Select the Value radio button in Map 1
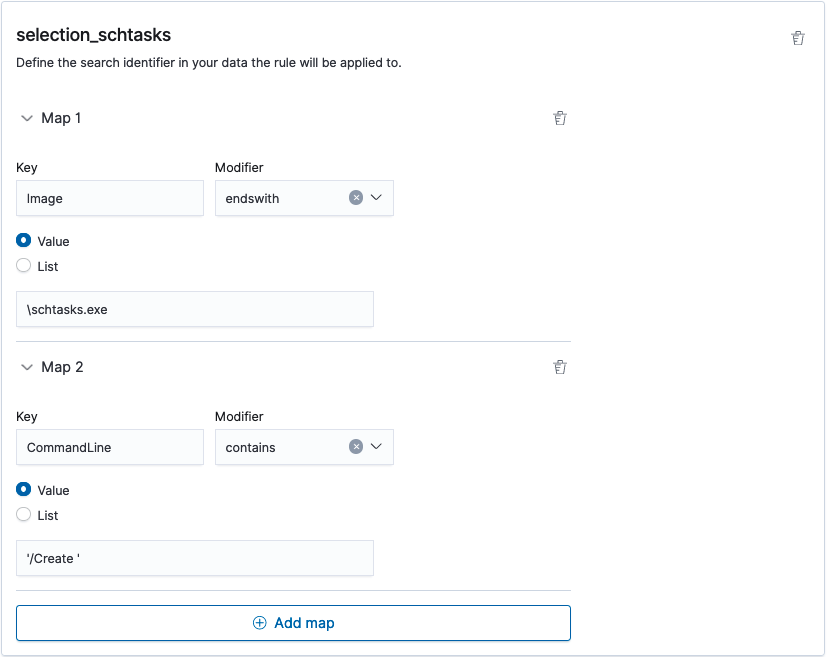Image resolution: width=828 pixels, height=657 pixels. [x=24, y=241]
